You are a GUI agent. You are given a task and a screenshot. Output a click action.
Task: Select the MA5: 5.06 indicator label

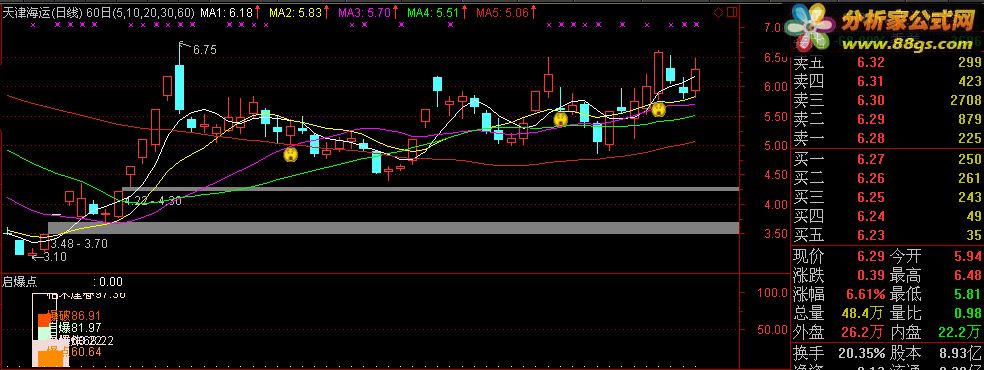pos(502,12)
